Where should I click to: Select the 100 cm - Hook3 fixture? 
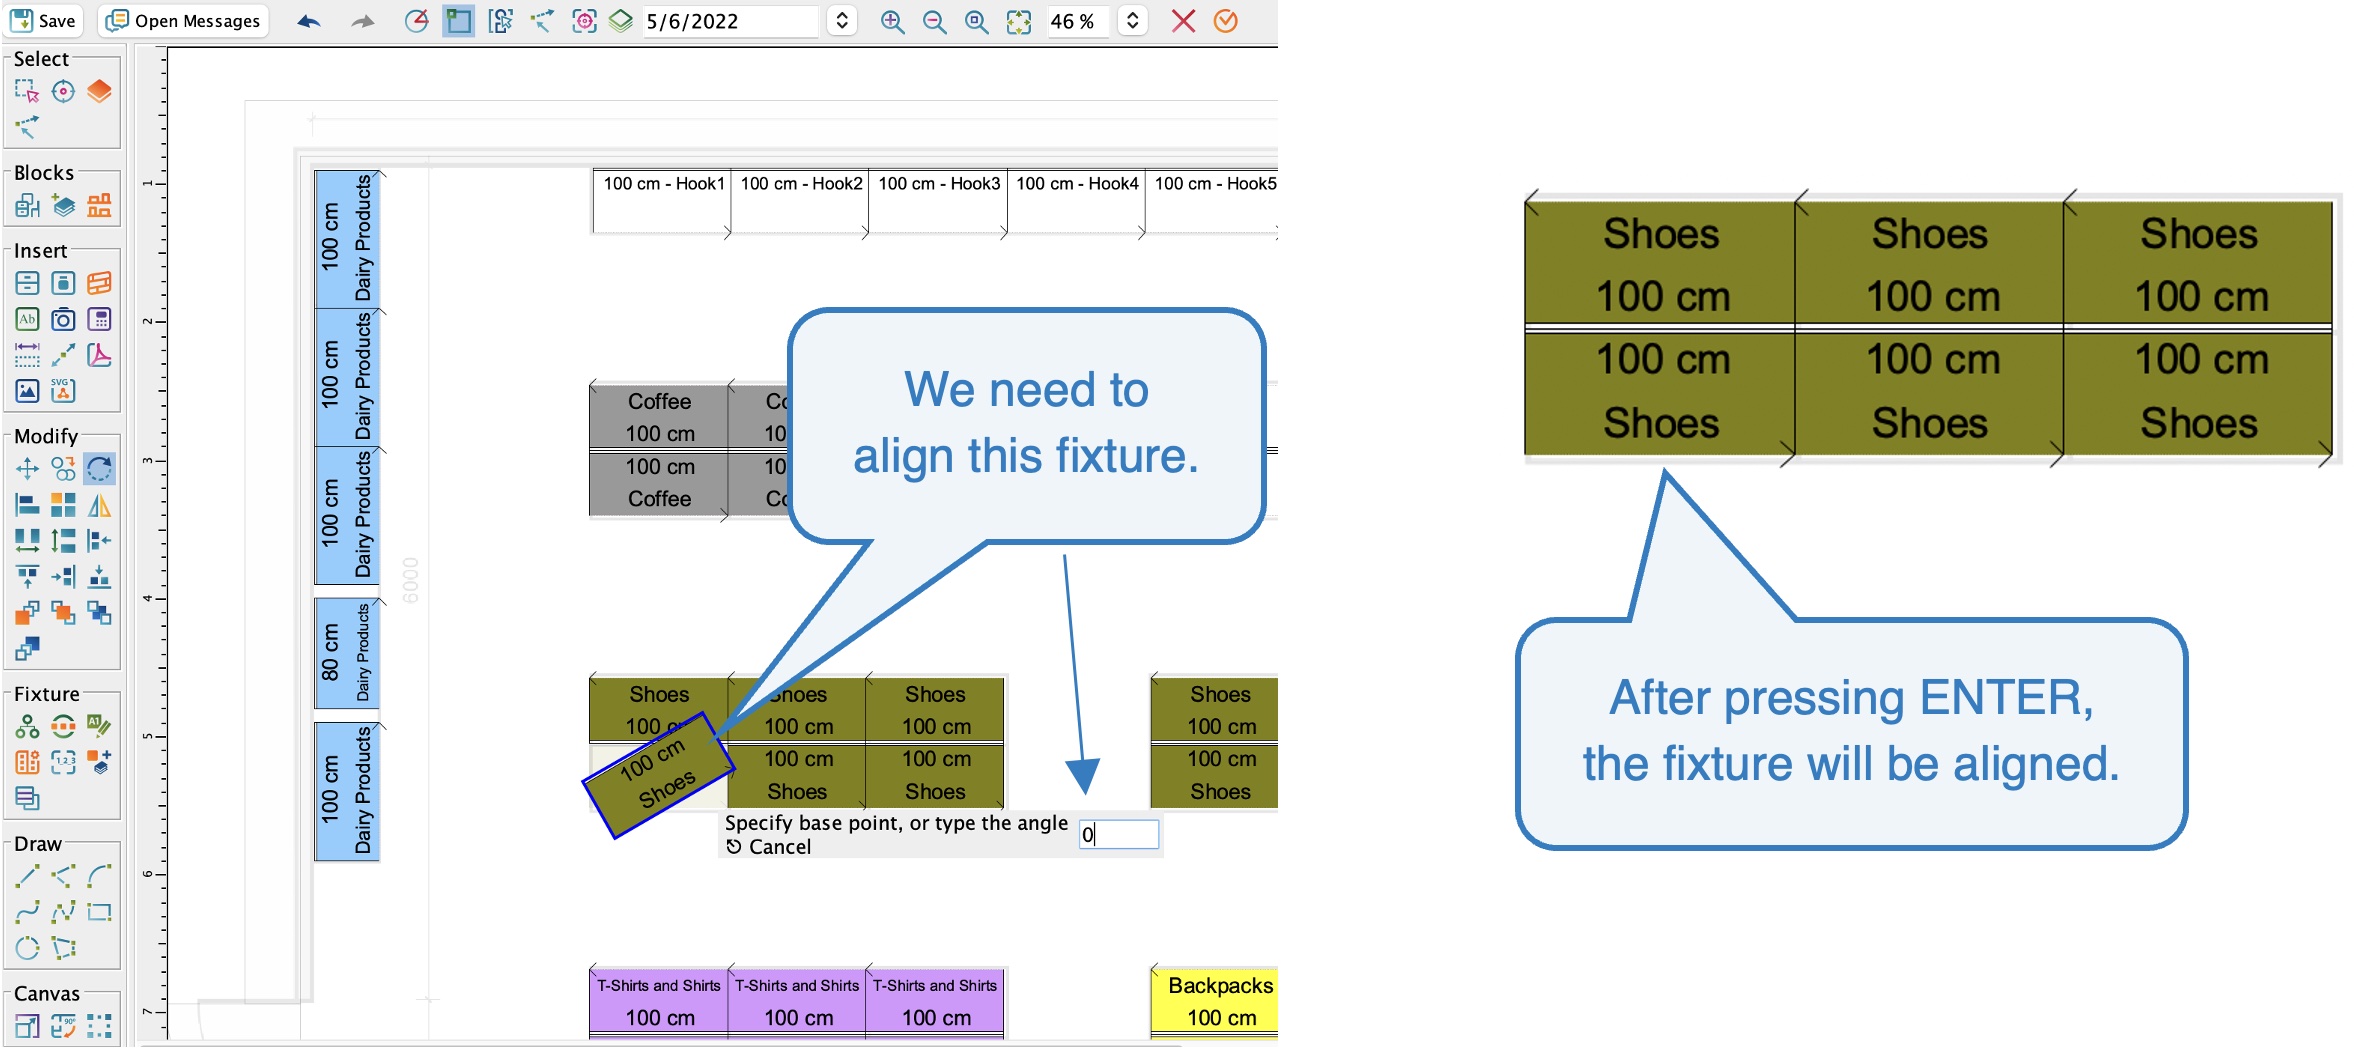[x=938, y=201]
